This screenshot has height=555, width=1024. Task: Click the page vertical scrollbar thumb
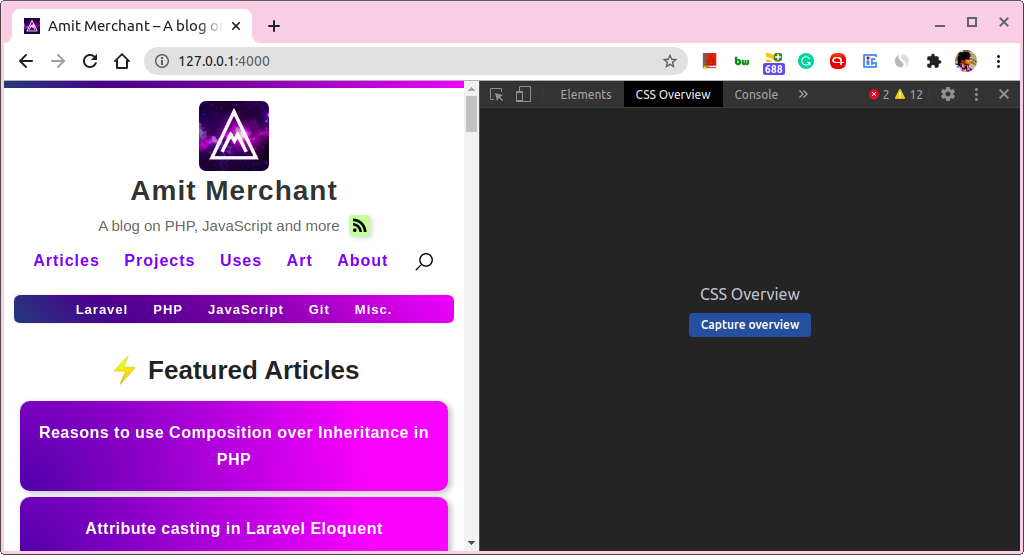pos(472,114)
